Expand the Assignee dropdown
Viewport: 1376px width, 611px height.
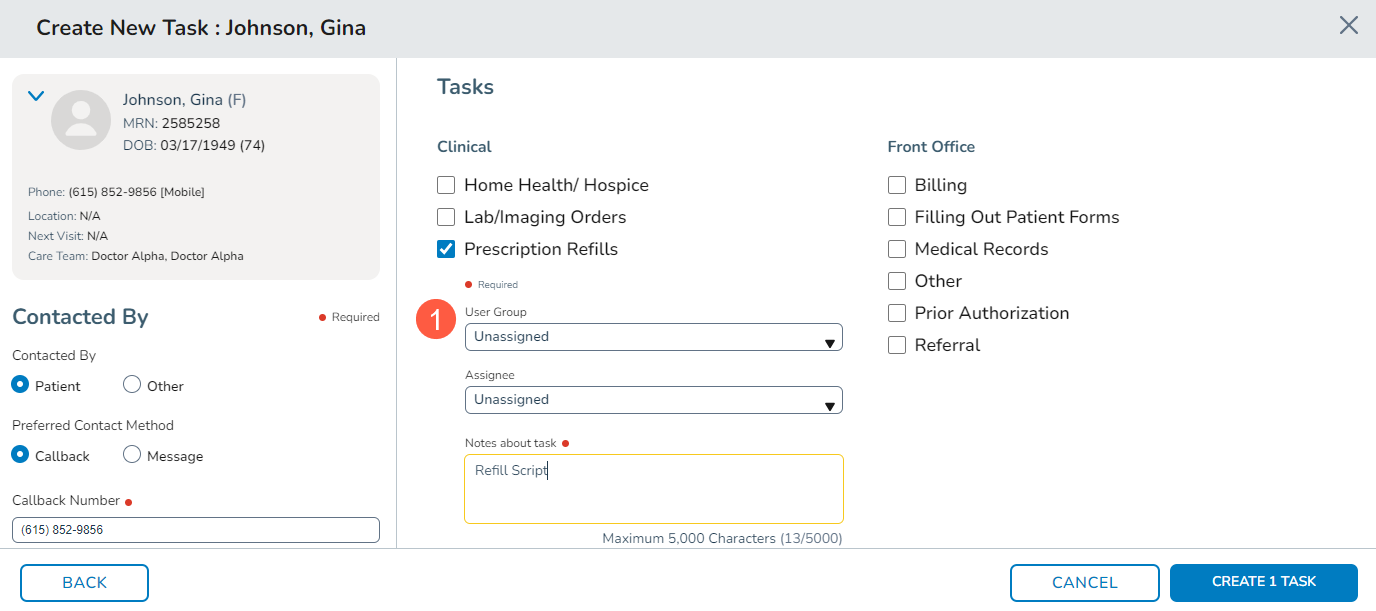pos(653,400)
